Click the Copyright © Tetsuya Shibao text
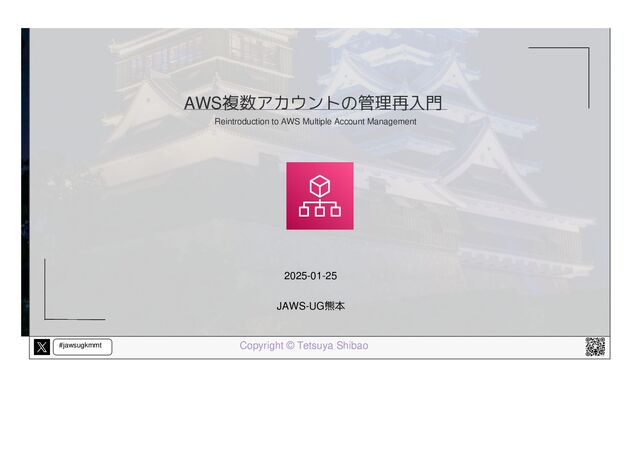This screenshot has height=452, width=640. tap(304, 346)
